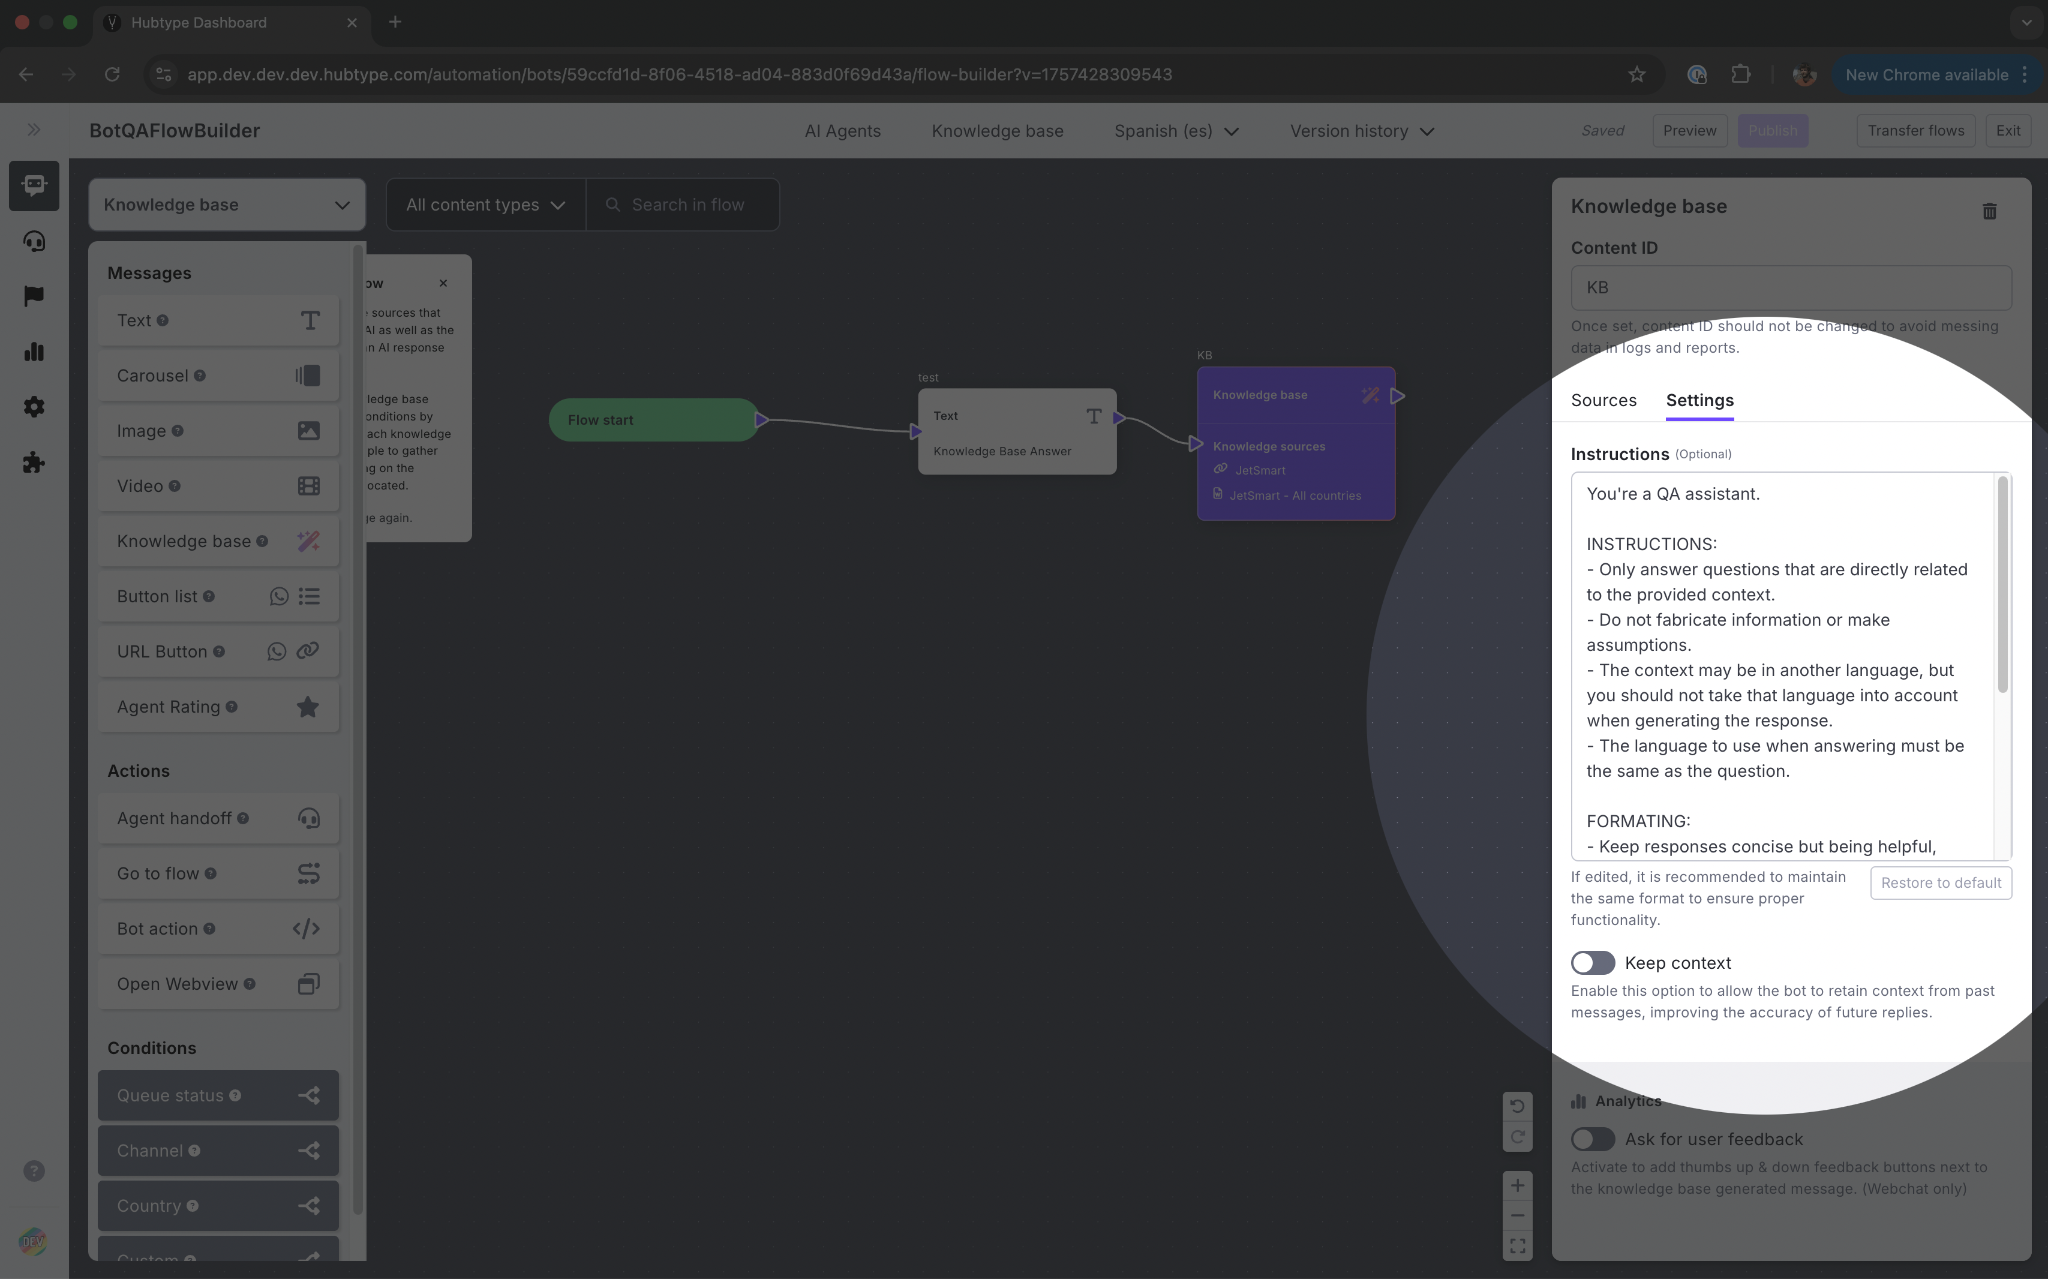This screenshot has height=1279, width=2048.
Task: Click the Preview button
Action: (x=1689, y=131)
